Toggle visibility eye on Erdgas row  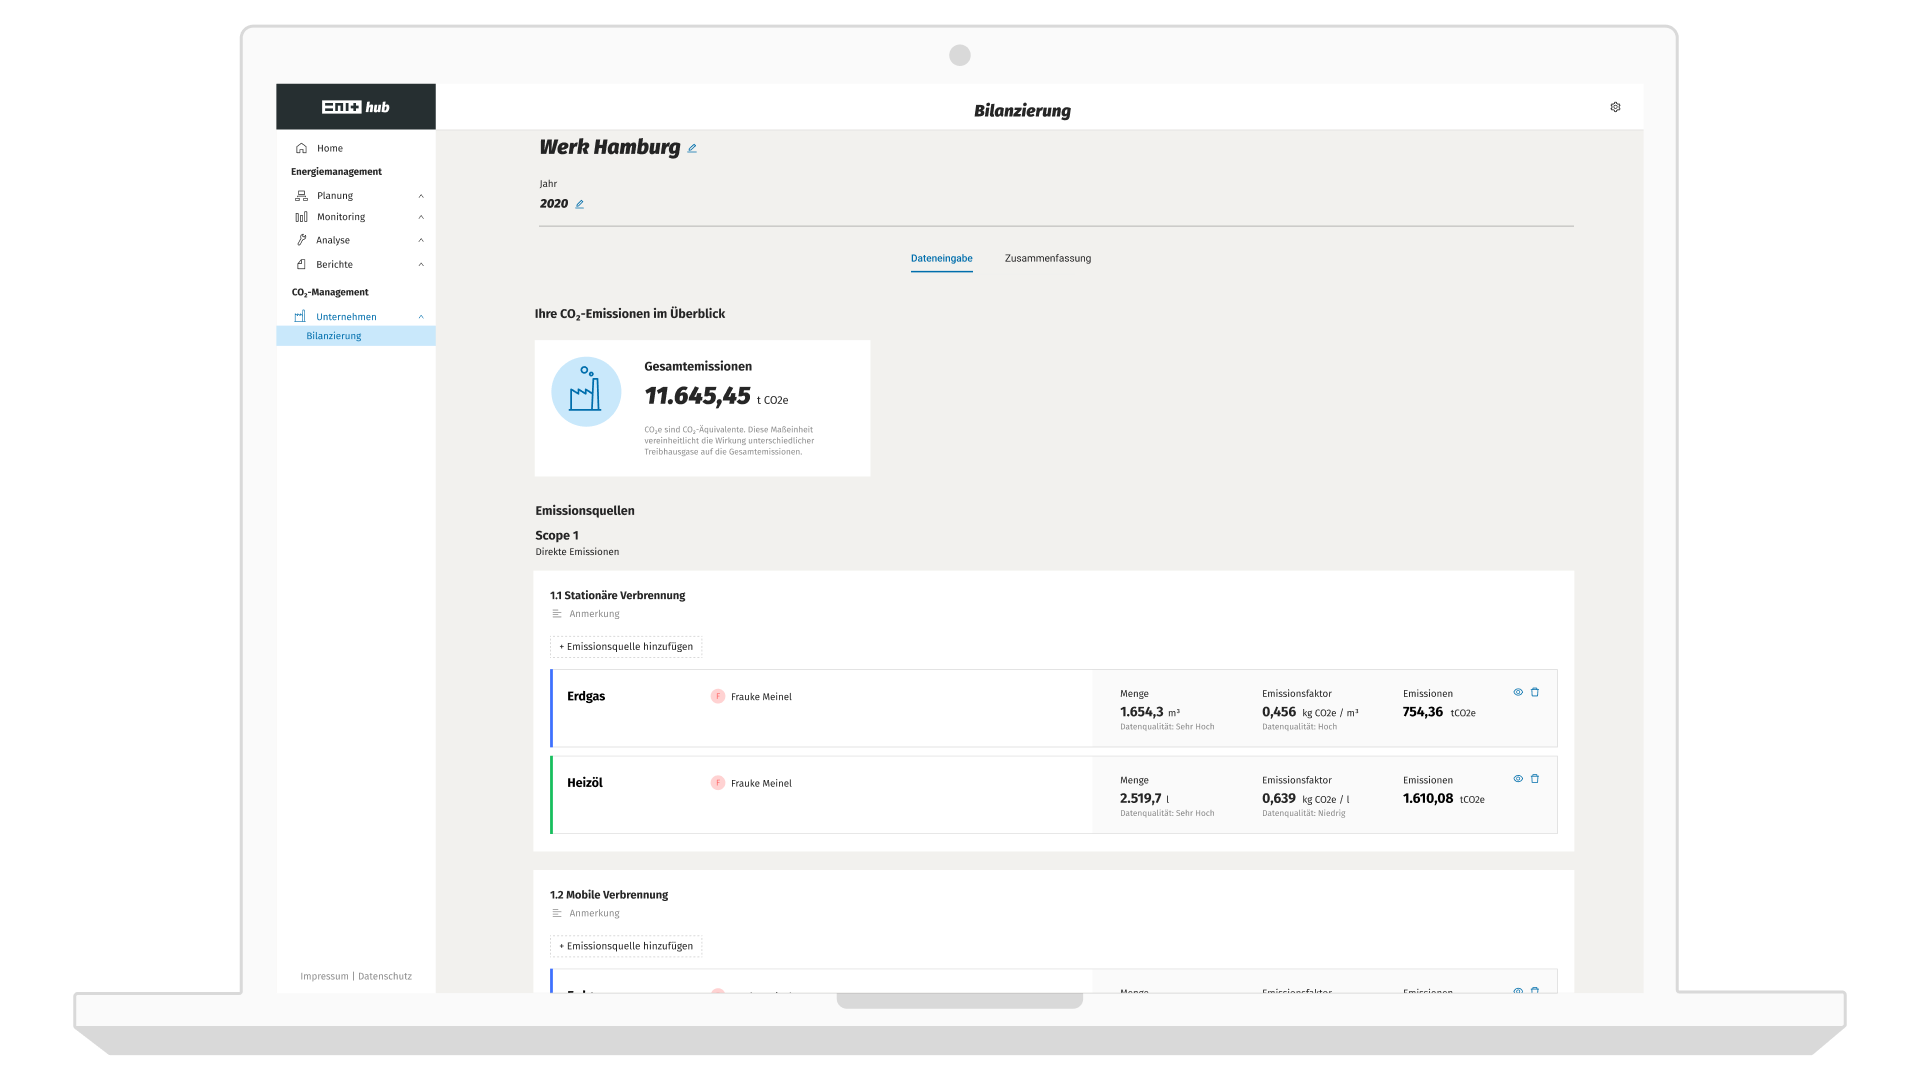click(1518, 692)
